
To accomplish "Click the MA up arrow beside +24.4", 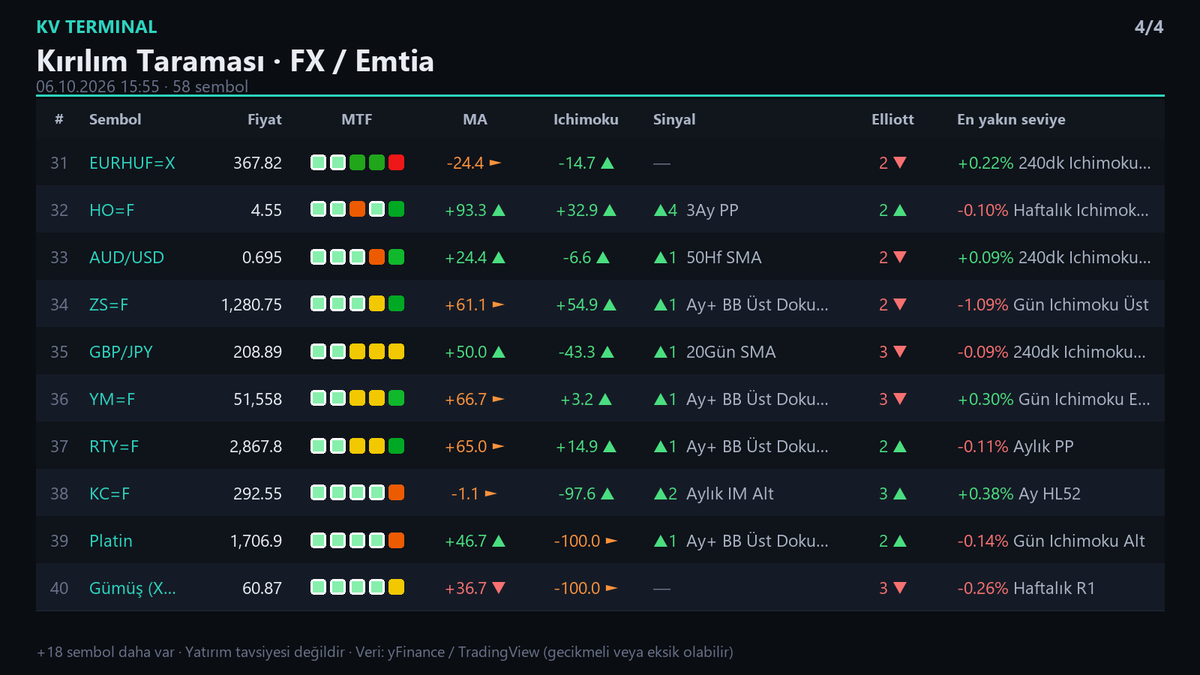I will point(498,258).
